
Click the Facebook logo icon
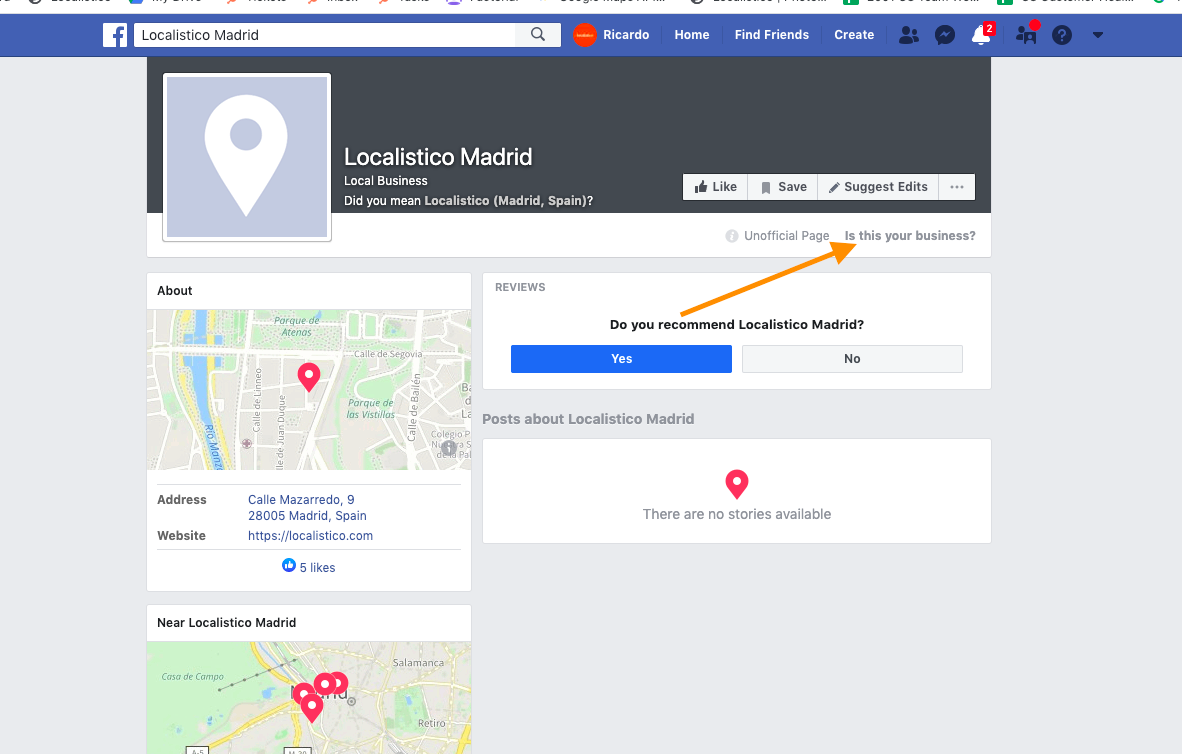point(115,35)
